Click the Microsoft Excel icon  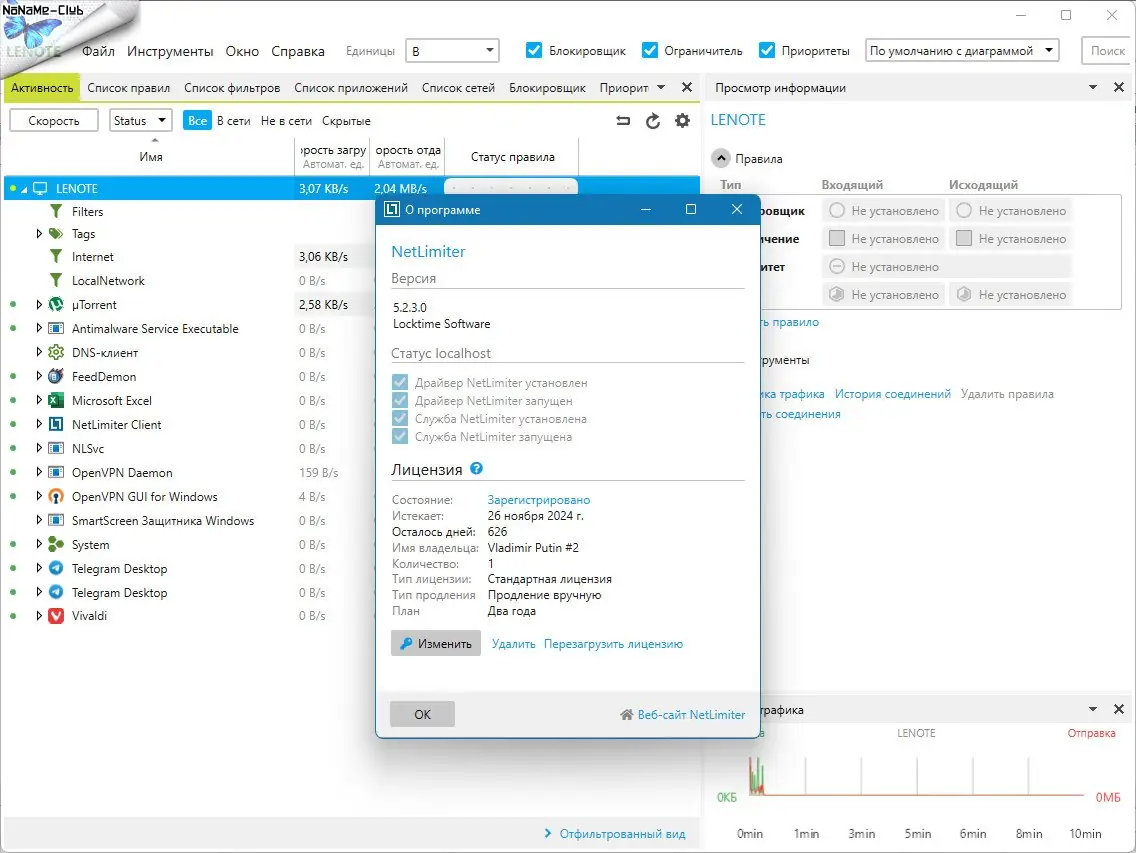coord(56,400)
